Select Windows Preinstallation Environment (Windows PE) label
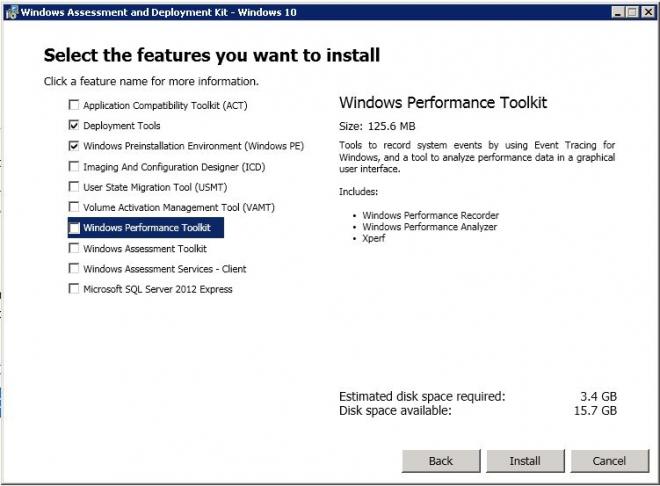This screenshot has height=486, width=660. pyautogui.click(x=193, y=146)
